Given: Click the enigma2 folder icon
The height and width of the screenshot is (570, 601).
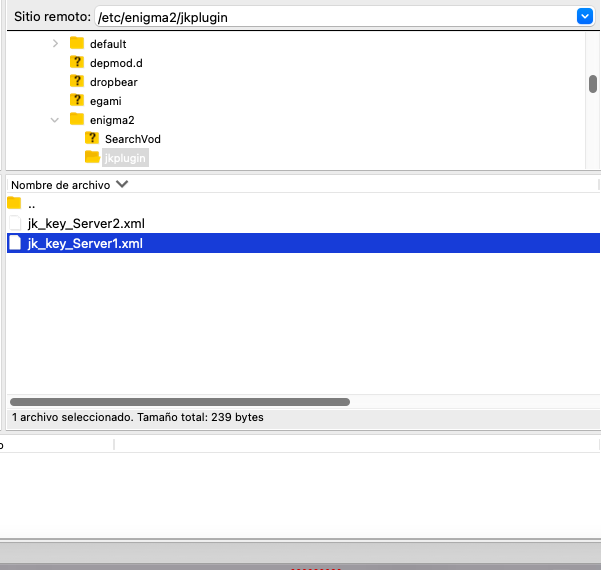Looking at the screenshot, I should click(x=77, y=120).
